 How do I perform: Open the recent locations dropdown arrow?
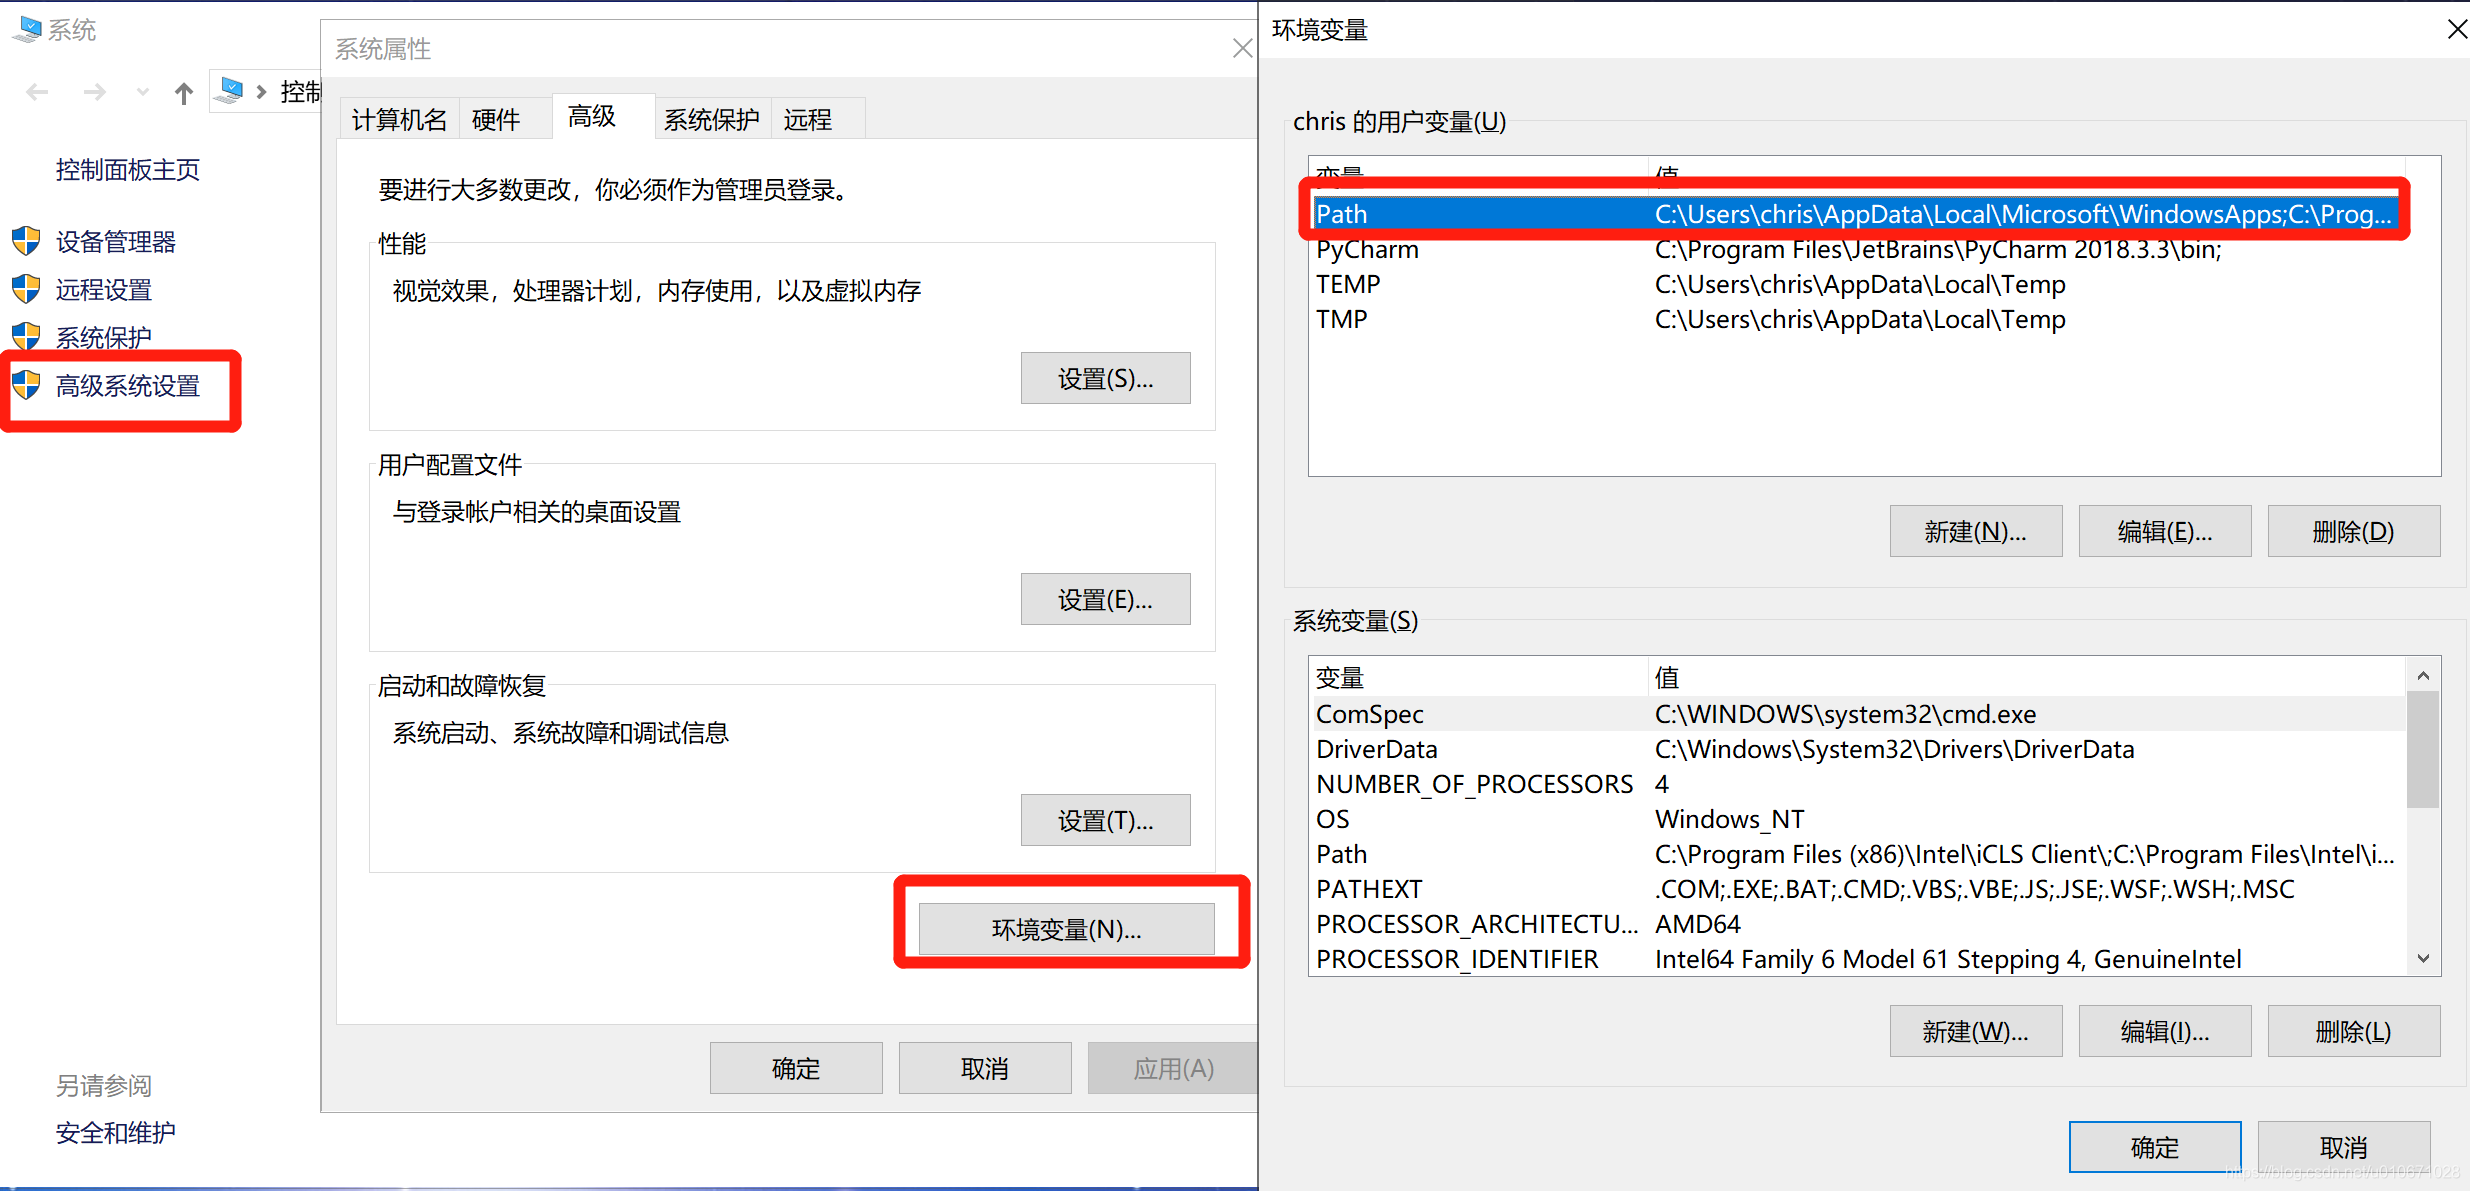point(143,93)
